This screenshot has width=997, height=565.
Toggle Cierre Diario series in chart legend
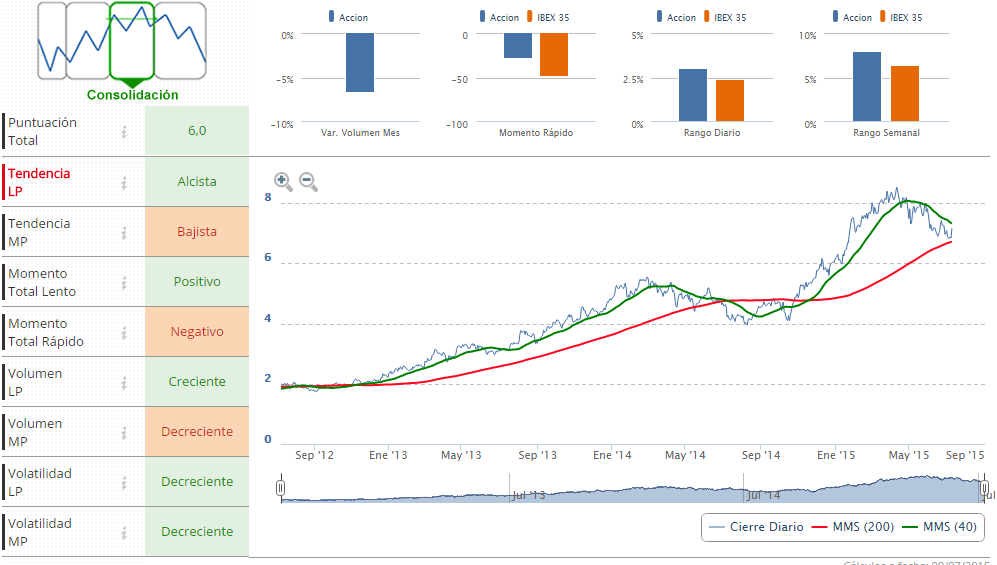coord(756,527)
